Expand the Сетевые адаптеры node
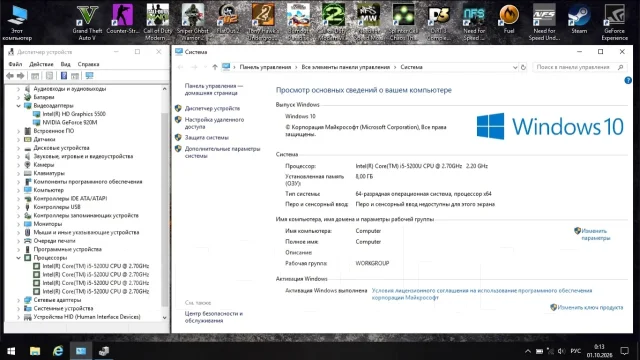 [18, 300]
